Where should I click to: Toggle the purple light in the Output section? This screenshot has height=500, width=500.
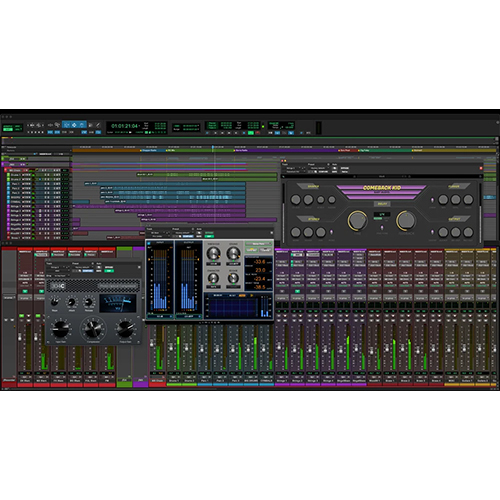pos(432,232)
